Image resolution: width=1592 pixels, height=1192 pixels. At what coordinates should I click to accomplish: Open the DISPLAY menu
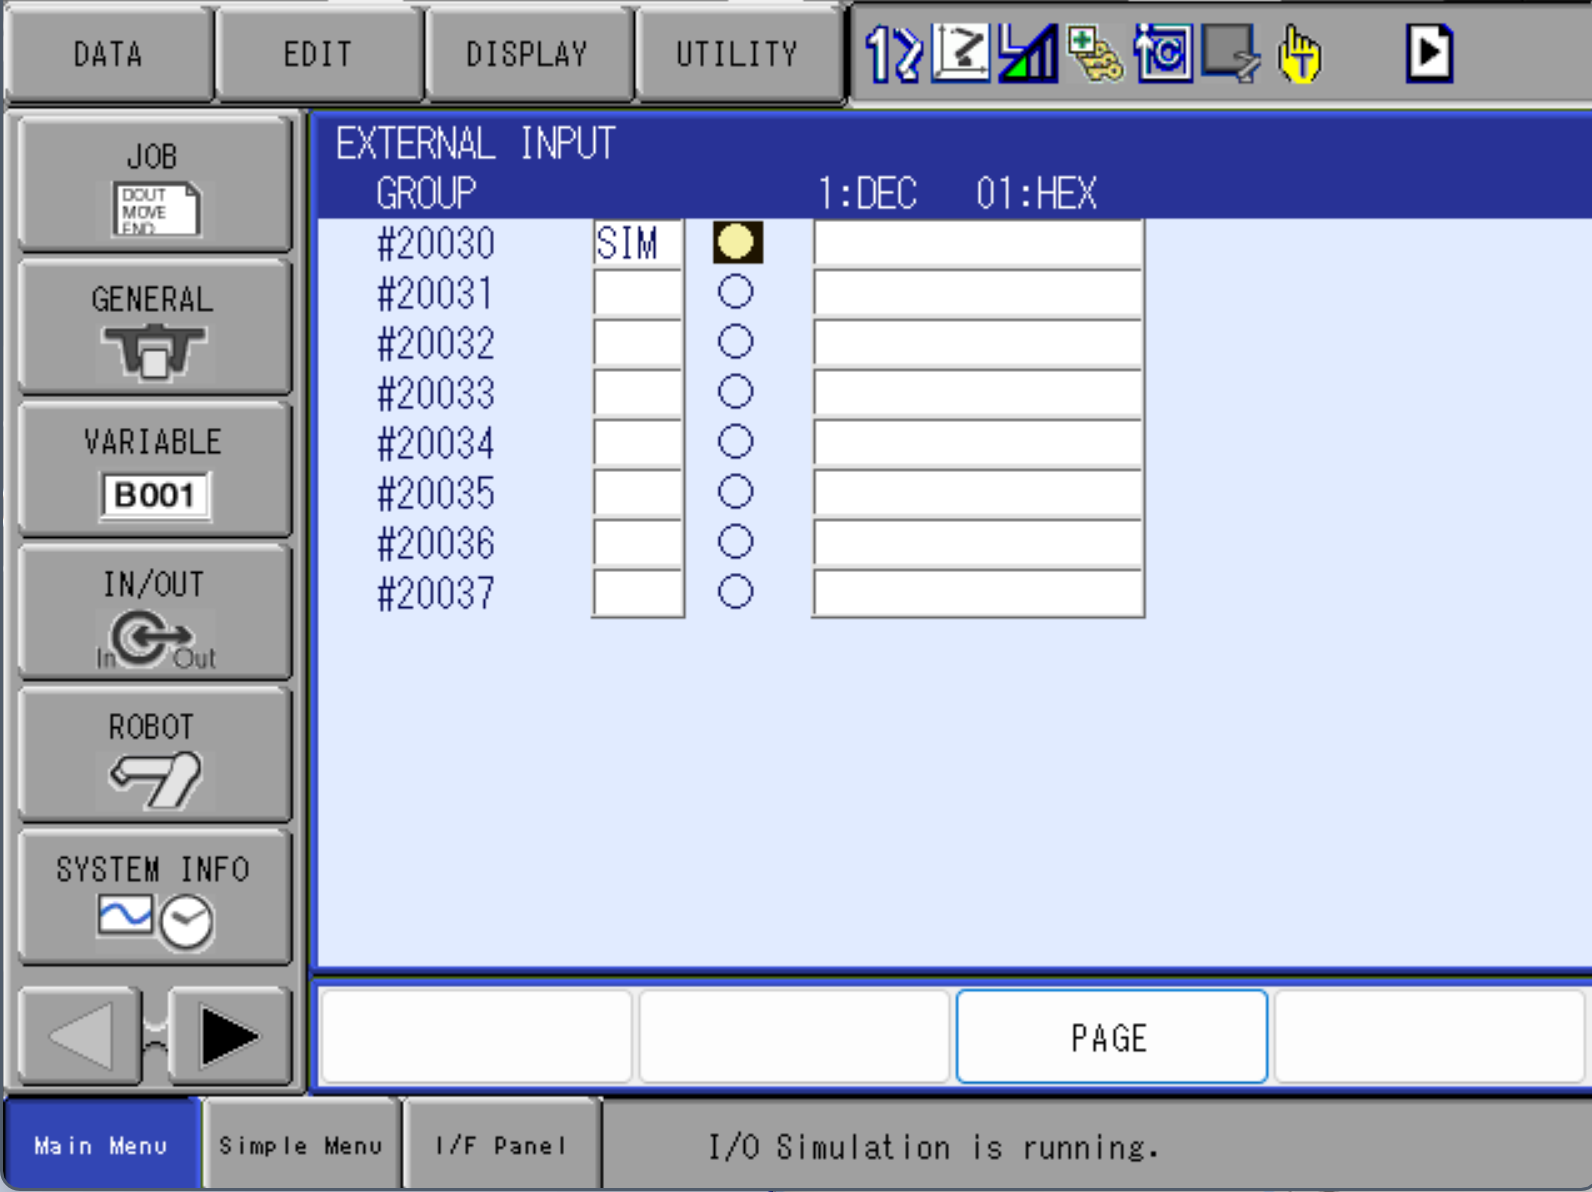click(528, 53)
